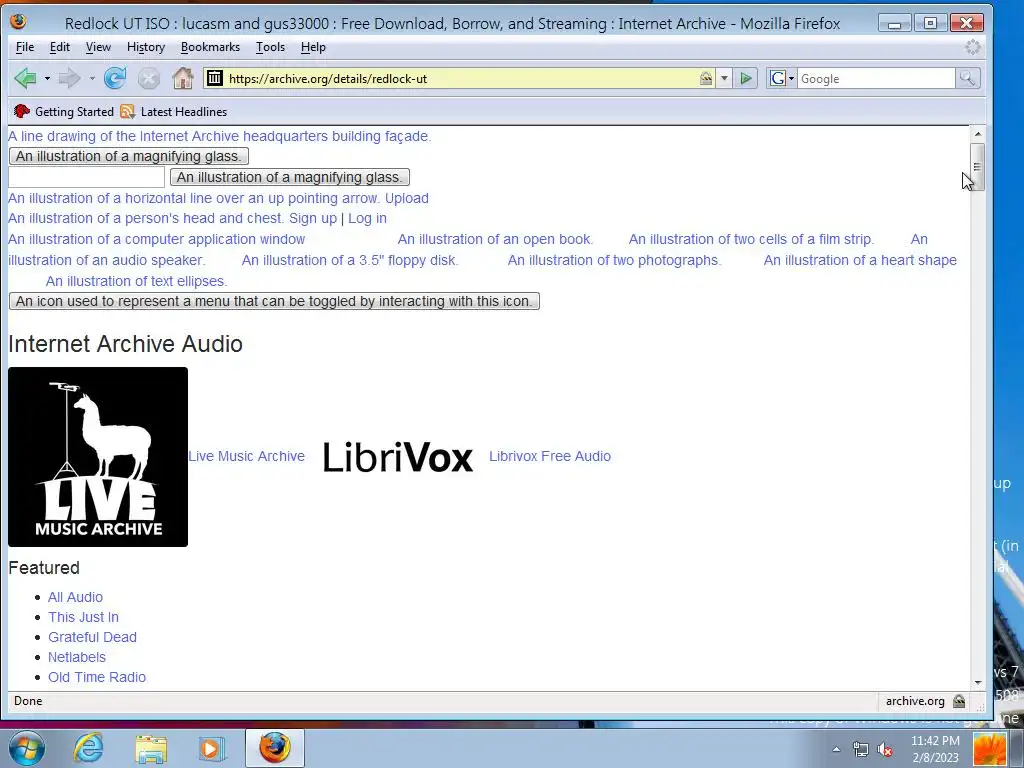Click the lock icon in the URL bar
1024x768 pixels.
click(x=706, y=78)
